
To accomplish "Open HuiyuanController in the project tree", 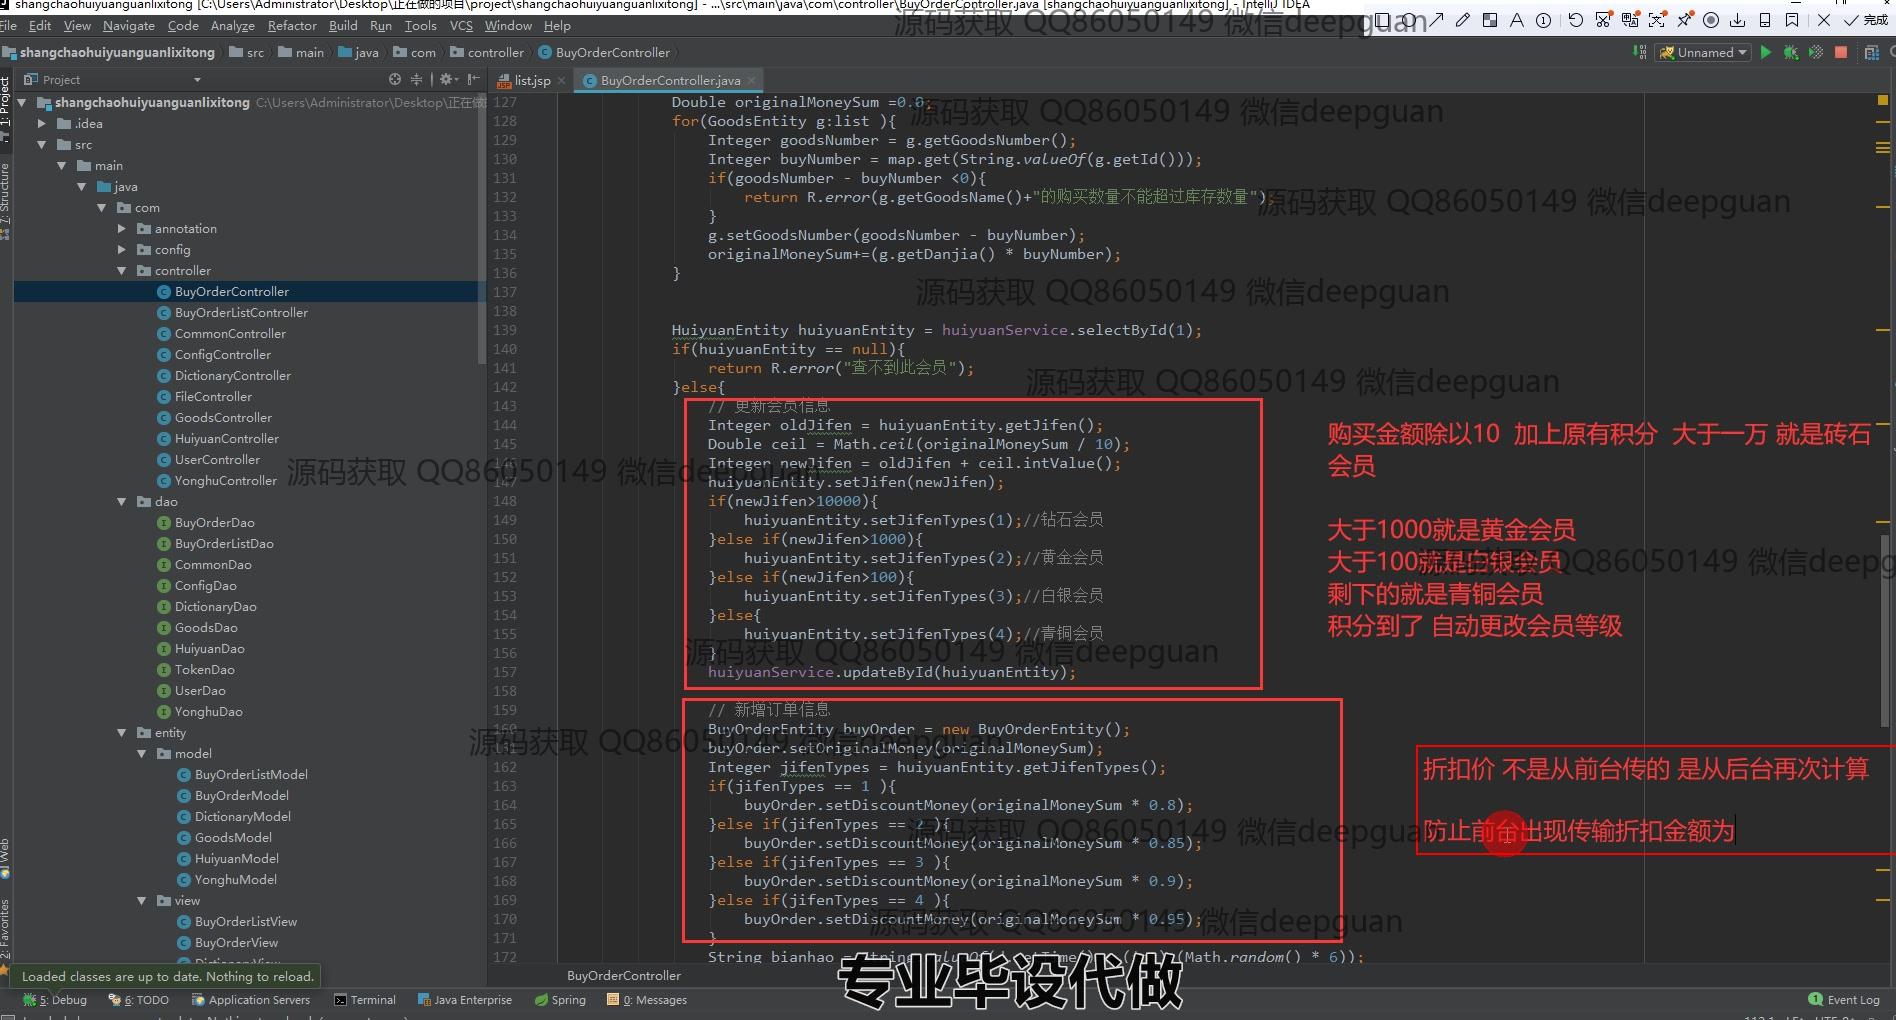I will (x=226, y=439).
